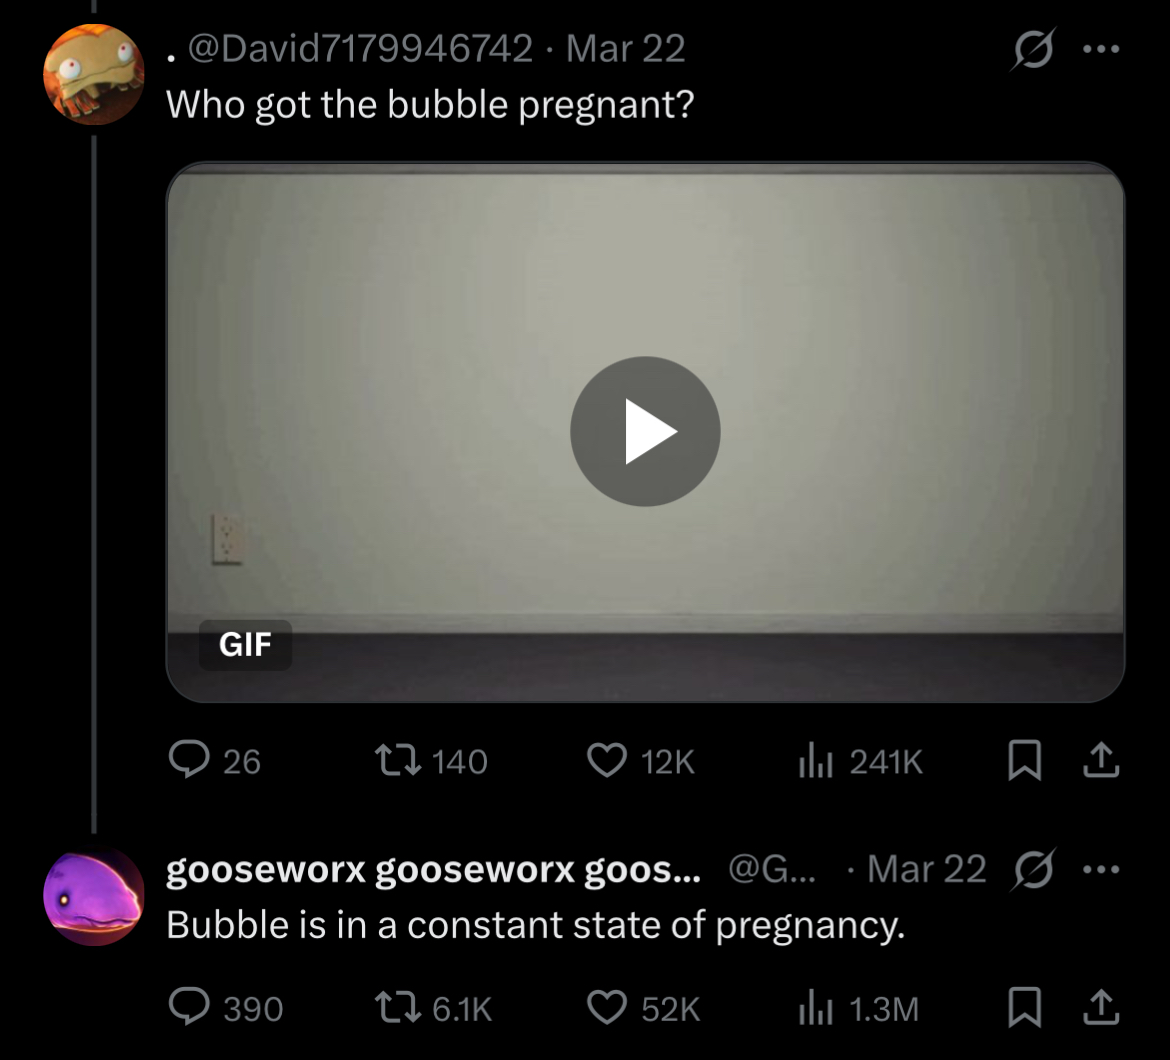Open Grok icon on gooseworx tweet
This screenshot has height=1060, width=1170.
(1034, 869)
